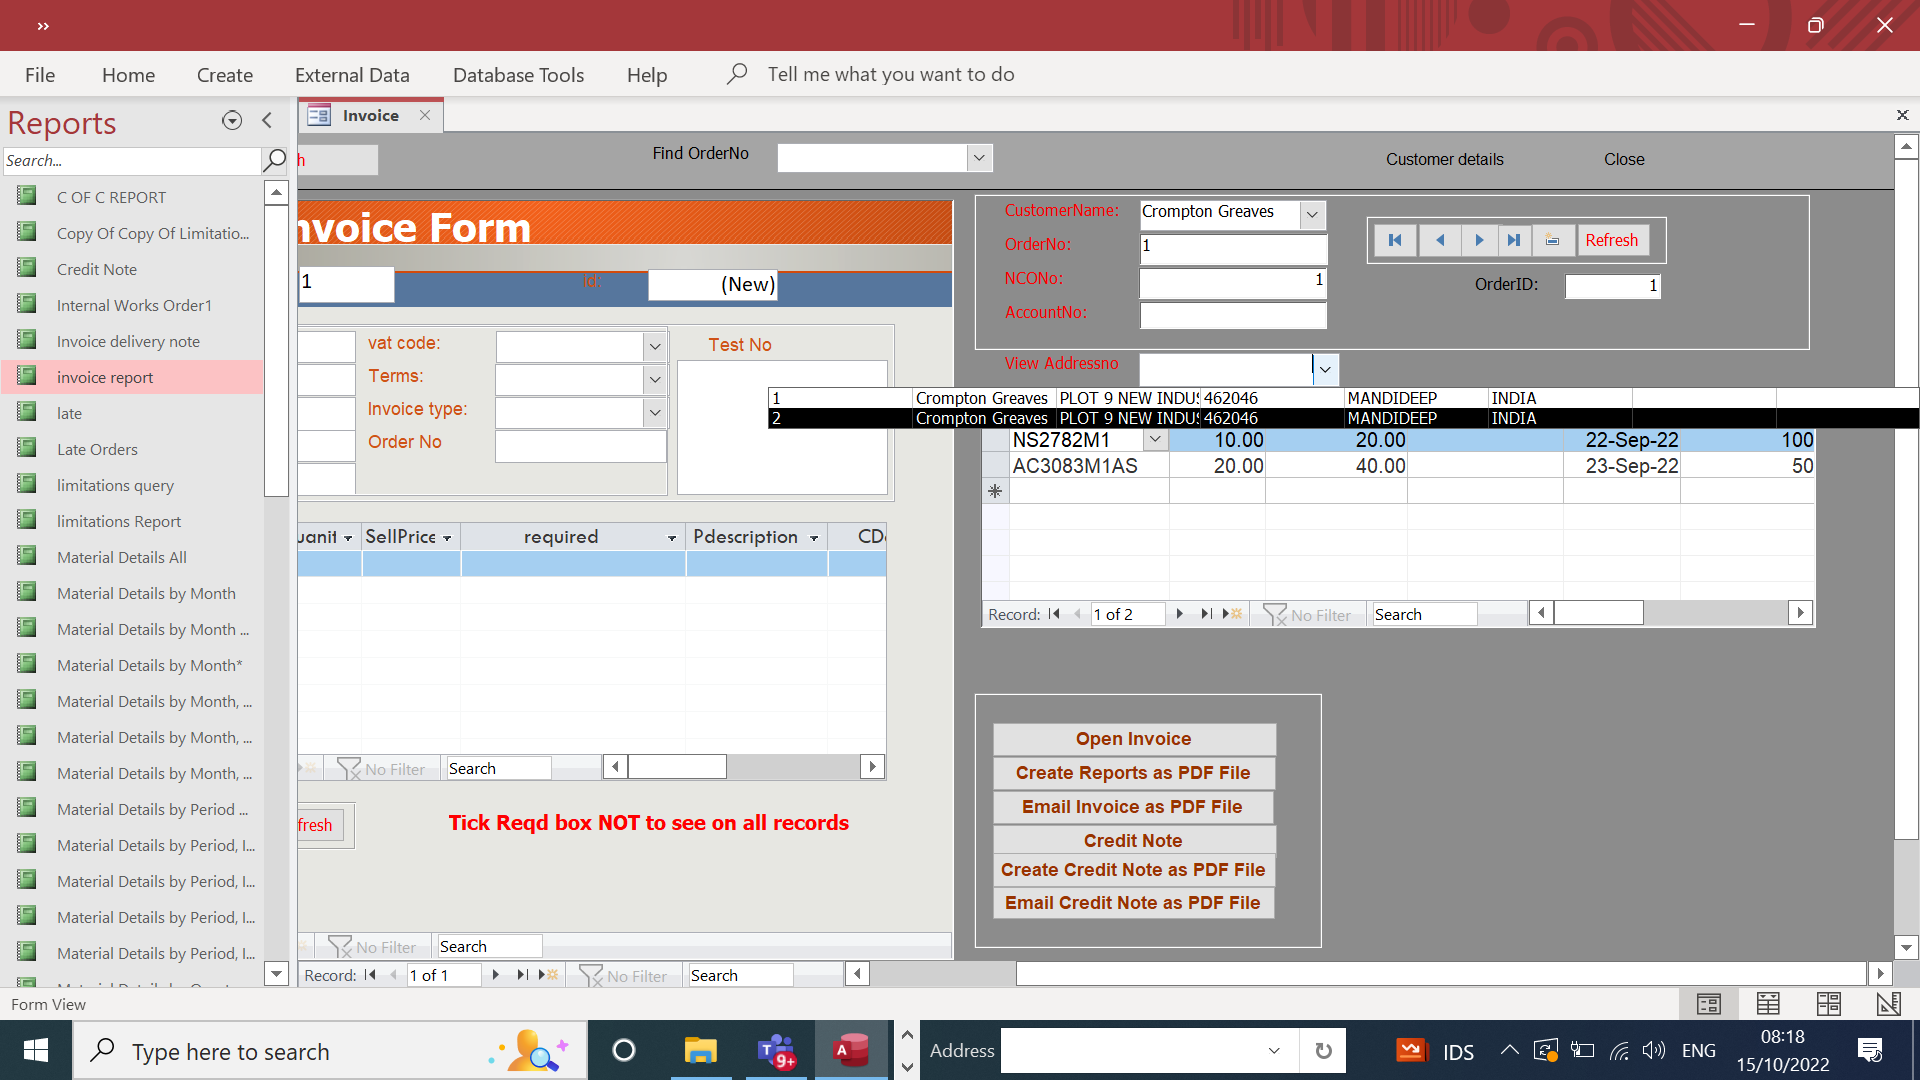Select the invoice delivery note report
Screen dimensions: 1920x1080
coord(128,342)
